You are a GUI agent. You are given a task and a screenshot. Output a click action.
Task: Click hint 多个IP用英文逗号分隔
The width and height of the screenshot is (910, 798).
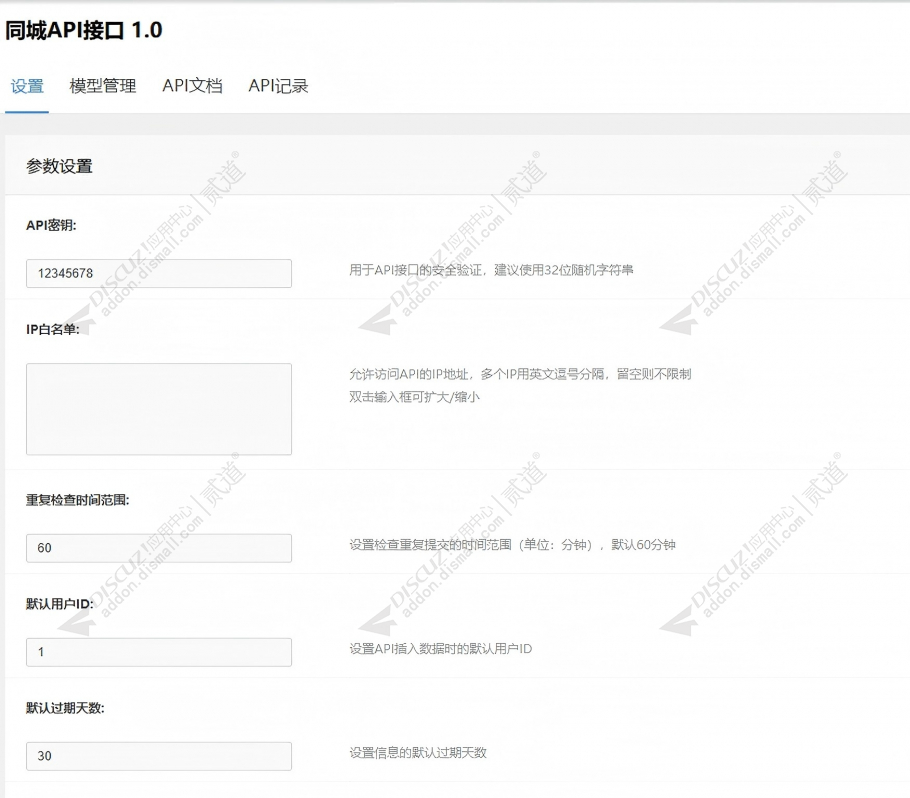pyautogui.click(x=543, y=374)
